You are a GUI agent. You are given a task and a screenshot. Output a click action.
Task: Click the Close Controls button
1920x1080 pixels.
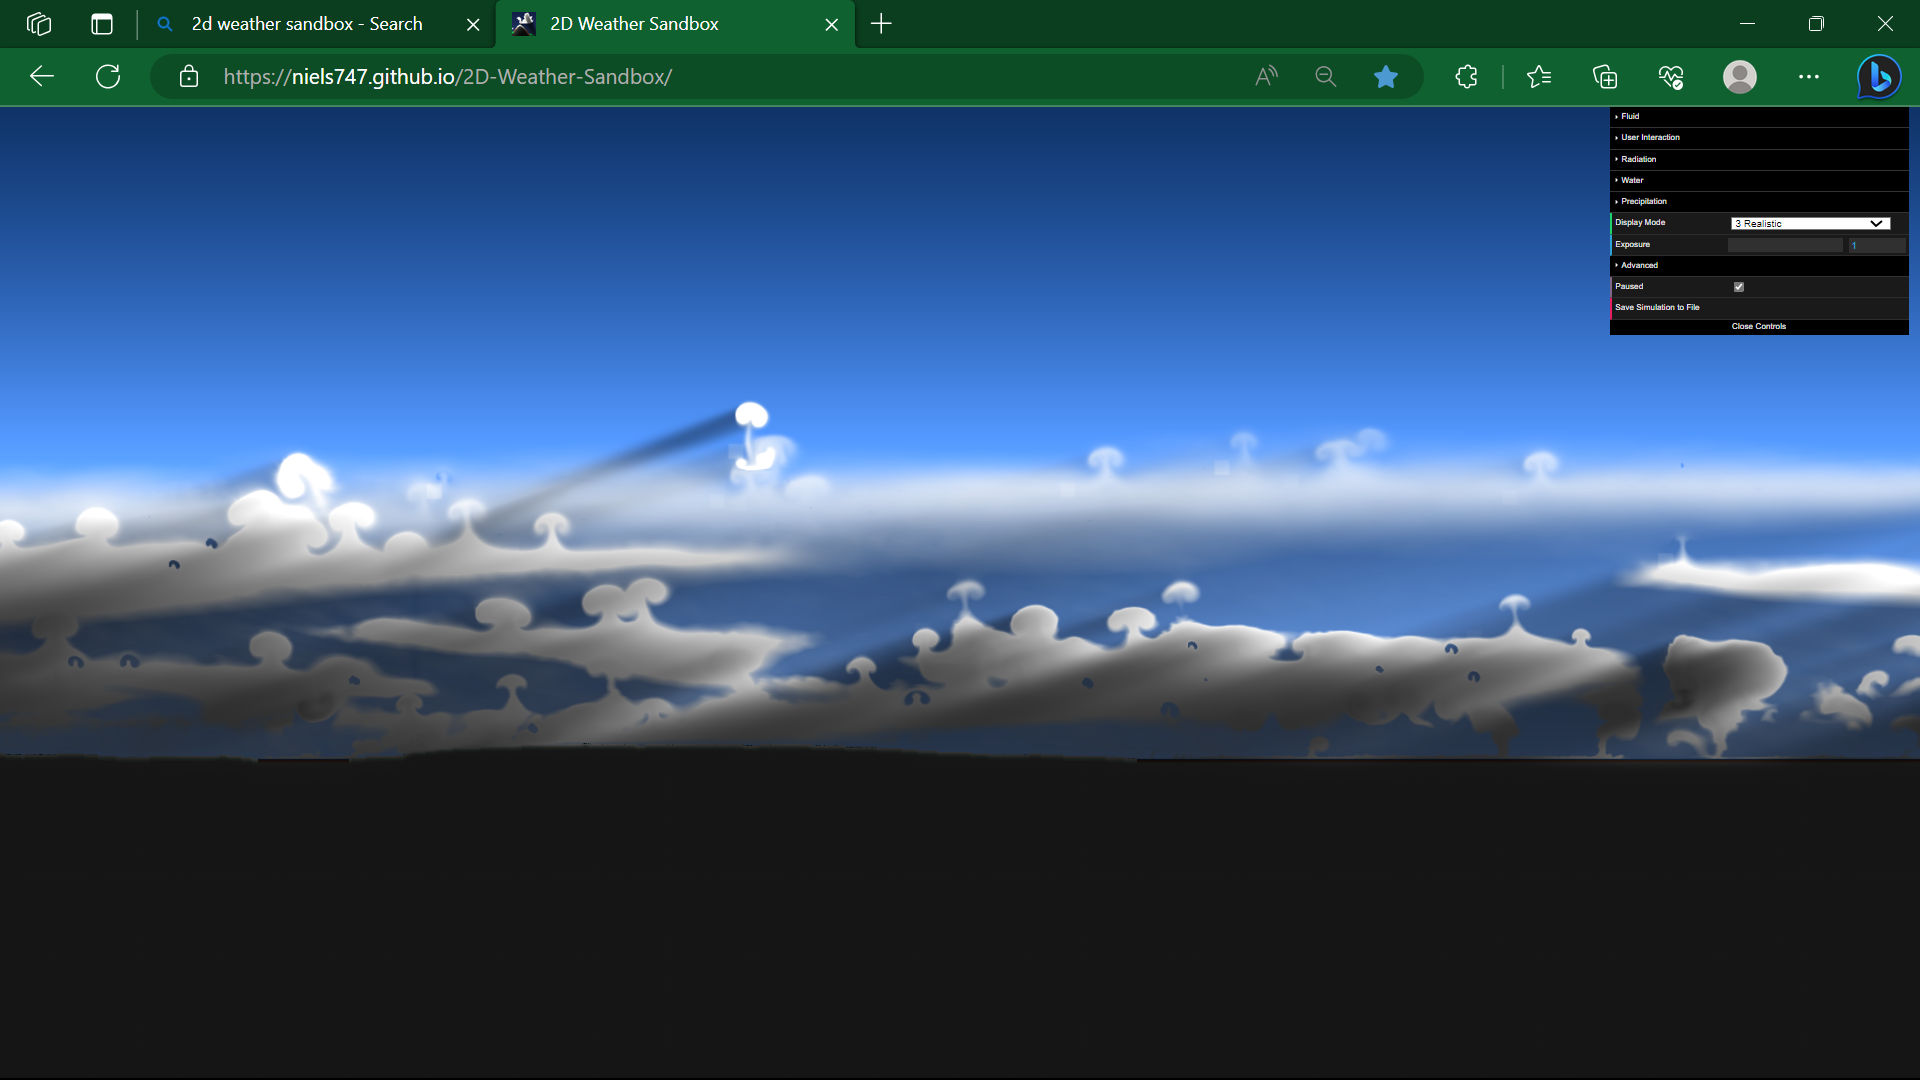pyautogui.click(x=1758, y=326)
